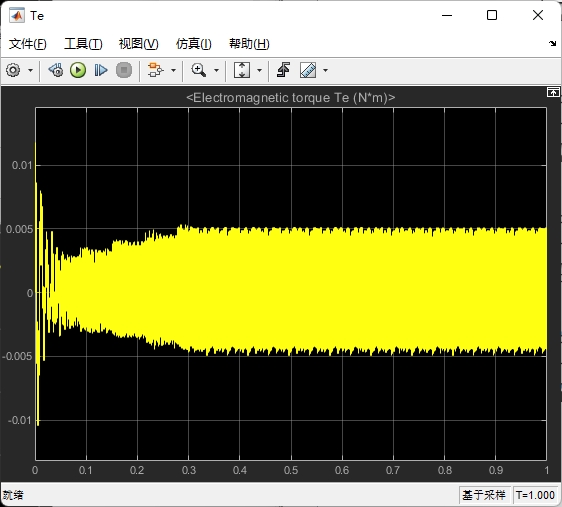
Task: Click the dock scope arrow icon
Action: [552, 43]
